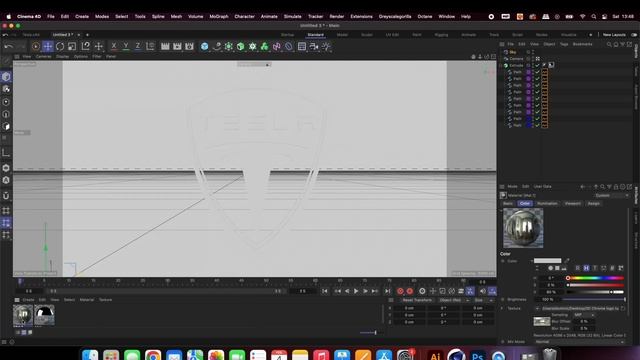Toggle X axis lock
This screenshot has height=360, width=640.
[x=114, y=47]
